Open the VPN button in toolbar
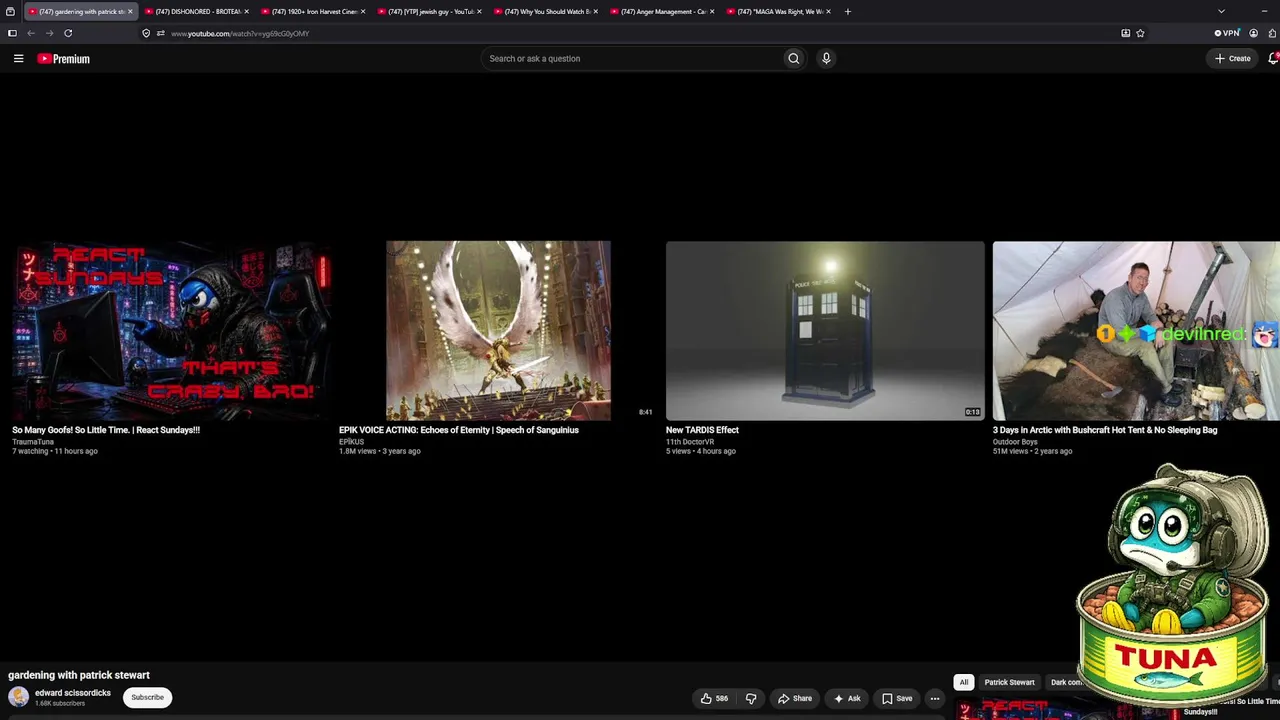 (1227, 33)
